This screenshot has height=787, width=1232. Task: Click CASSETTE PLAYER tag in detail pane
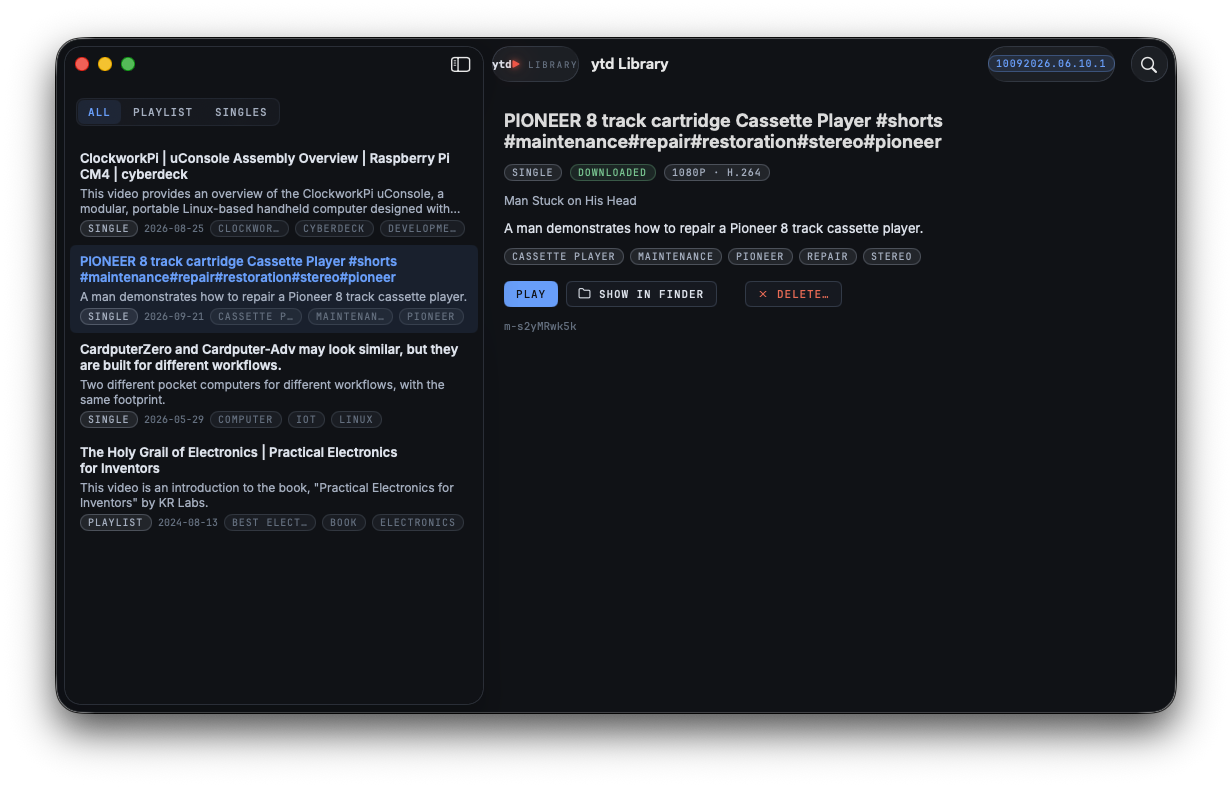pos(564,257)
